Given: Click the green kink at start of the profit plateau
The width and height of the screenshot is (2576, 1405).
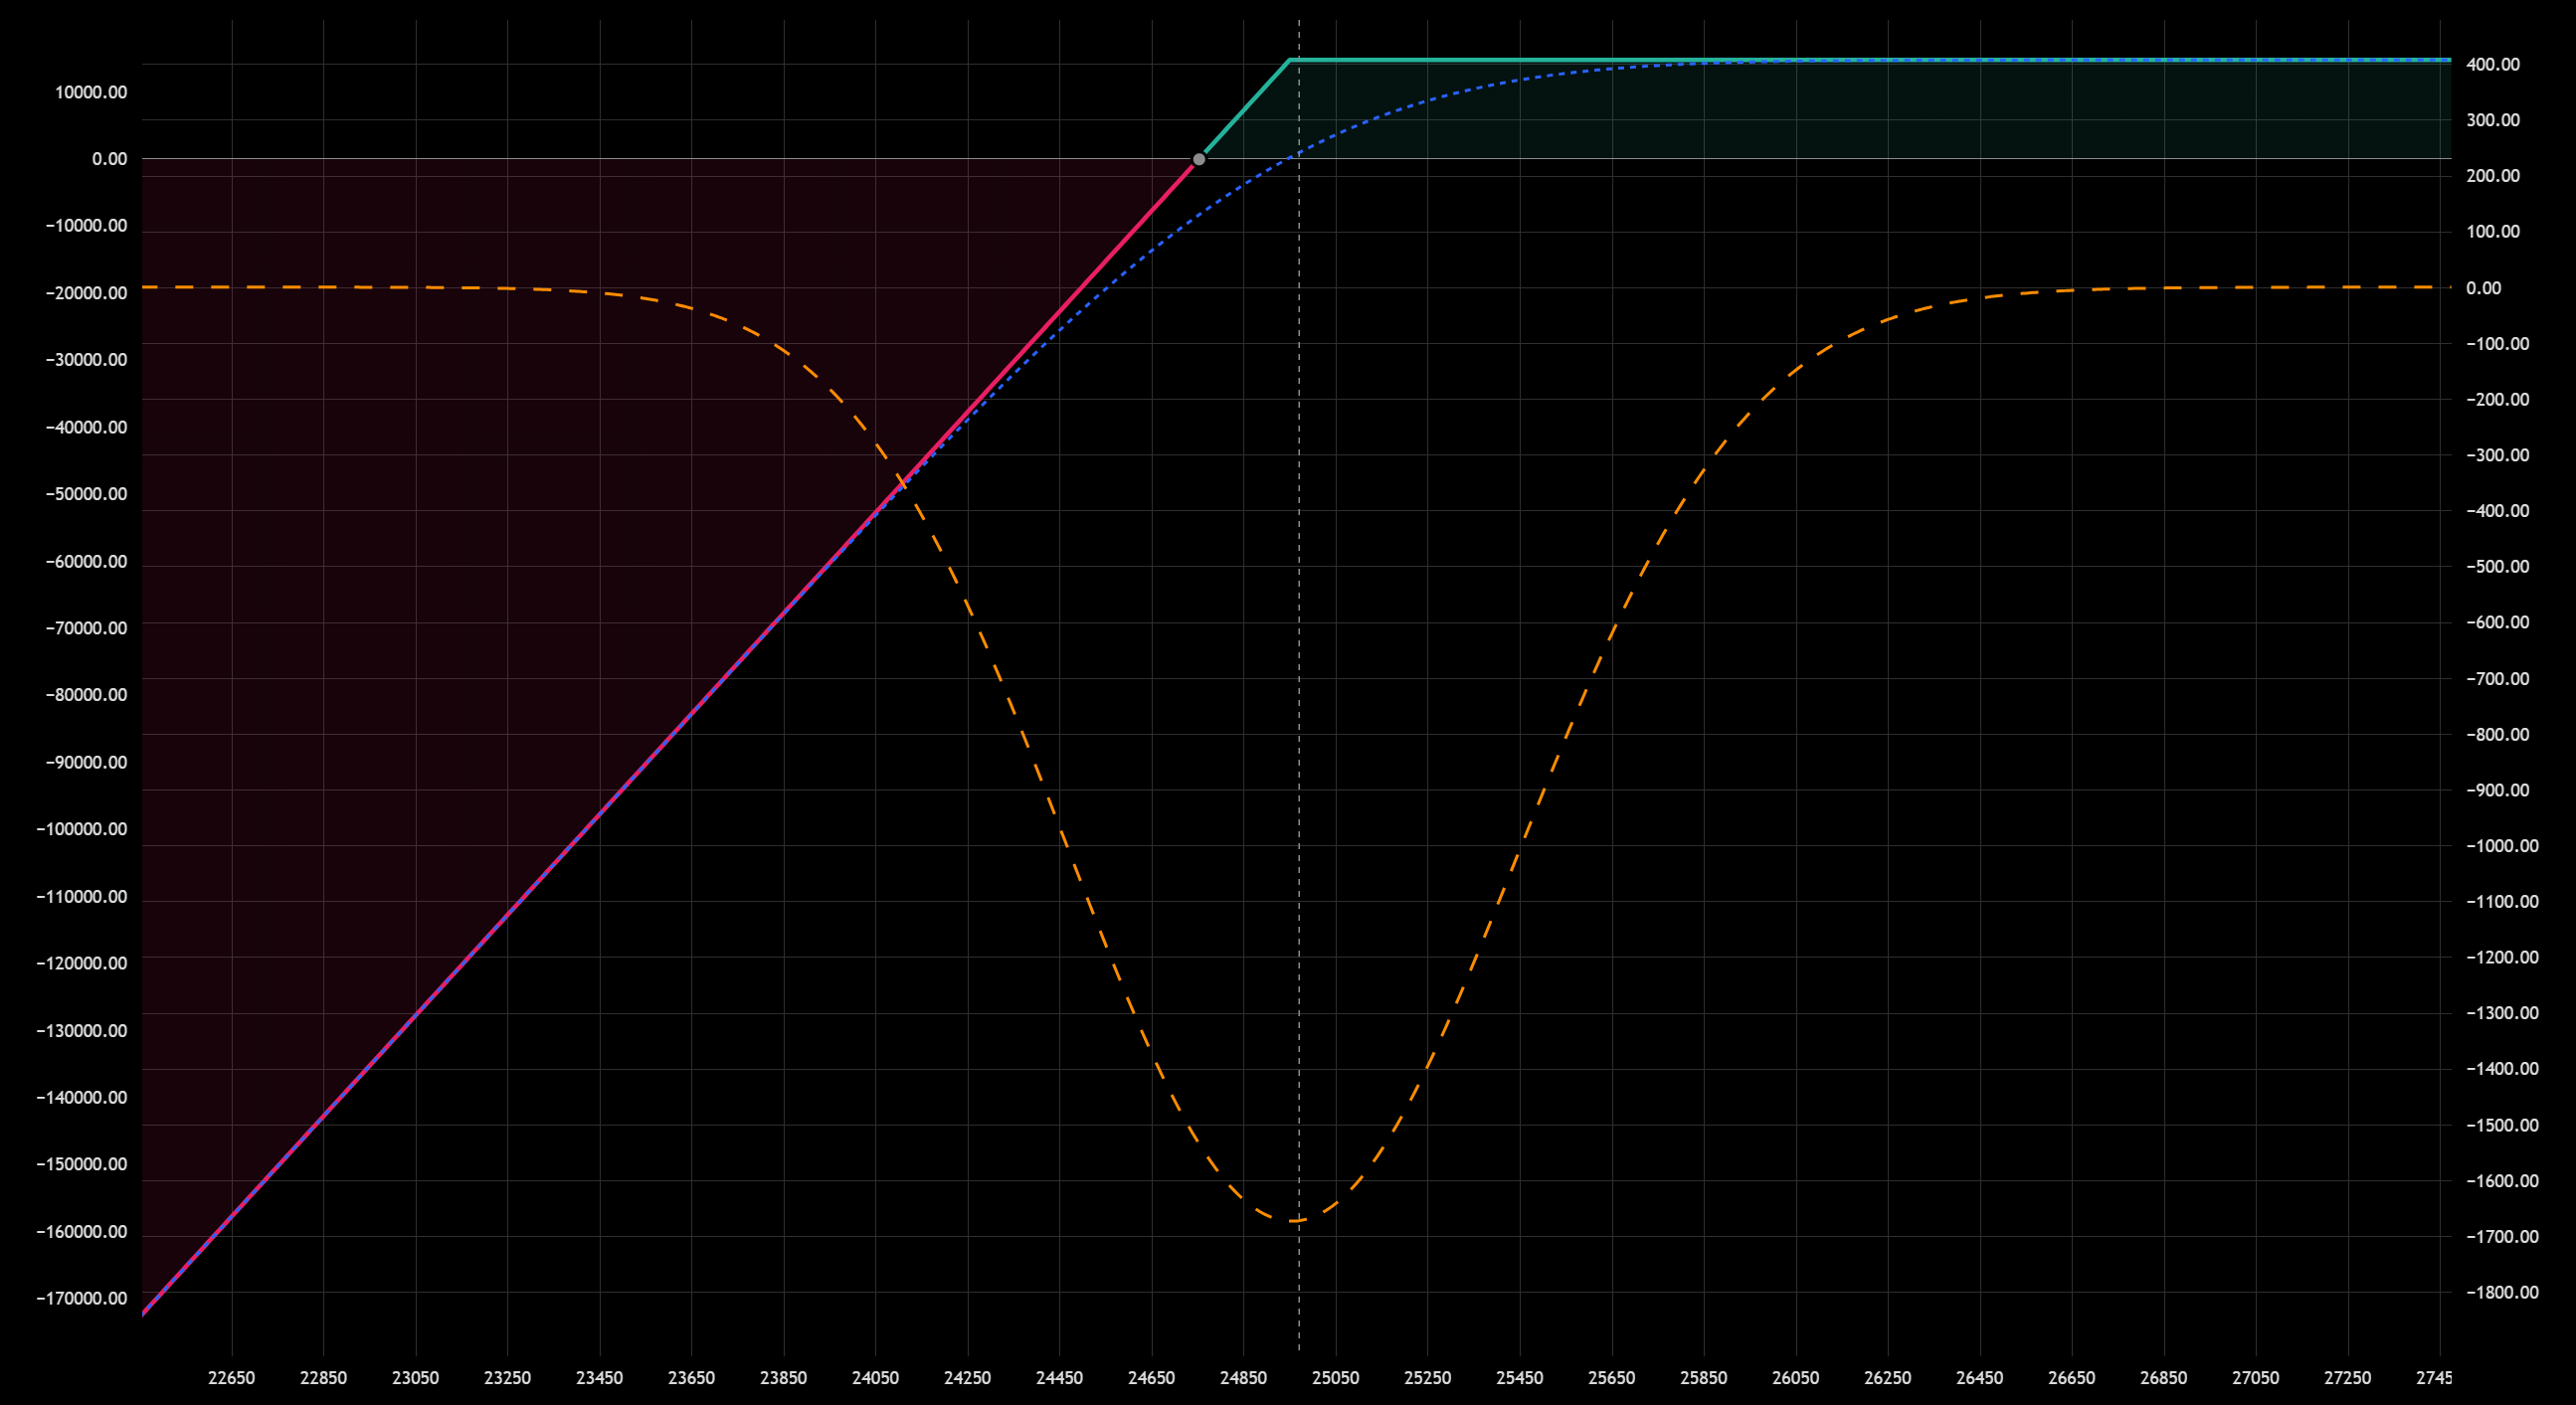Looking at the screenshot, I should (x=1289, y=60).
